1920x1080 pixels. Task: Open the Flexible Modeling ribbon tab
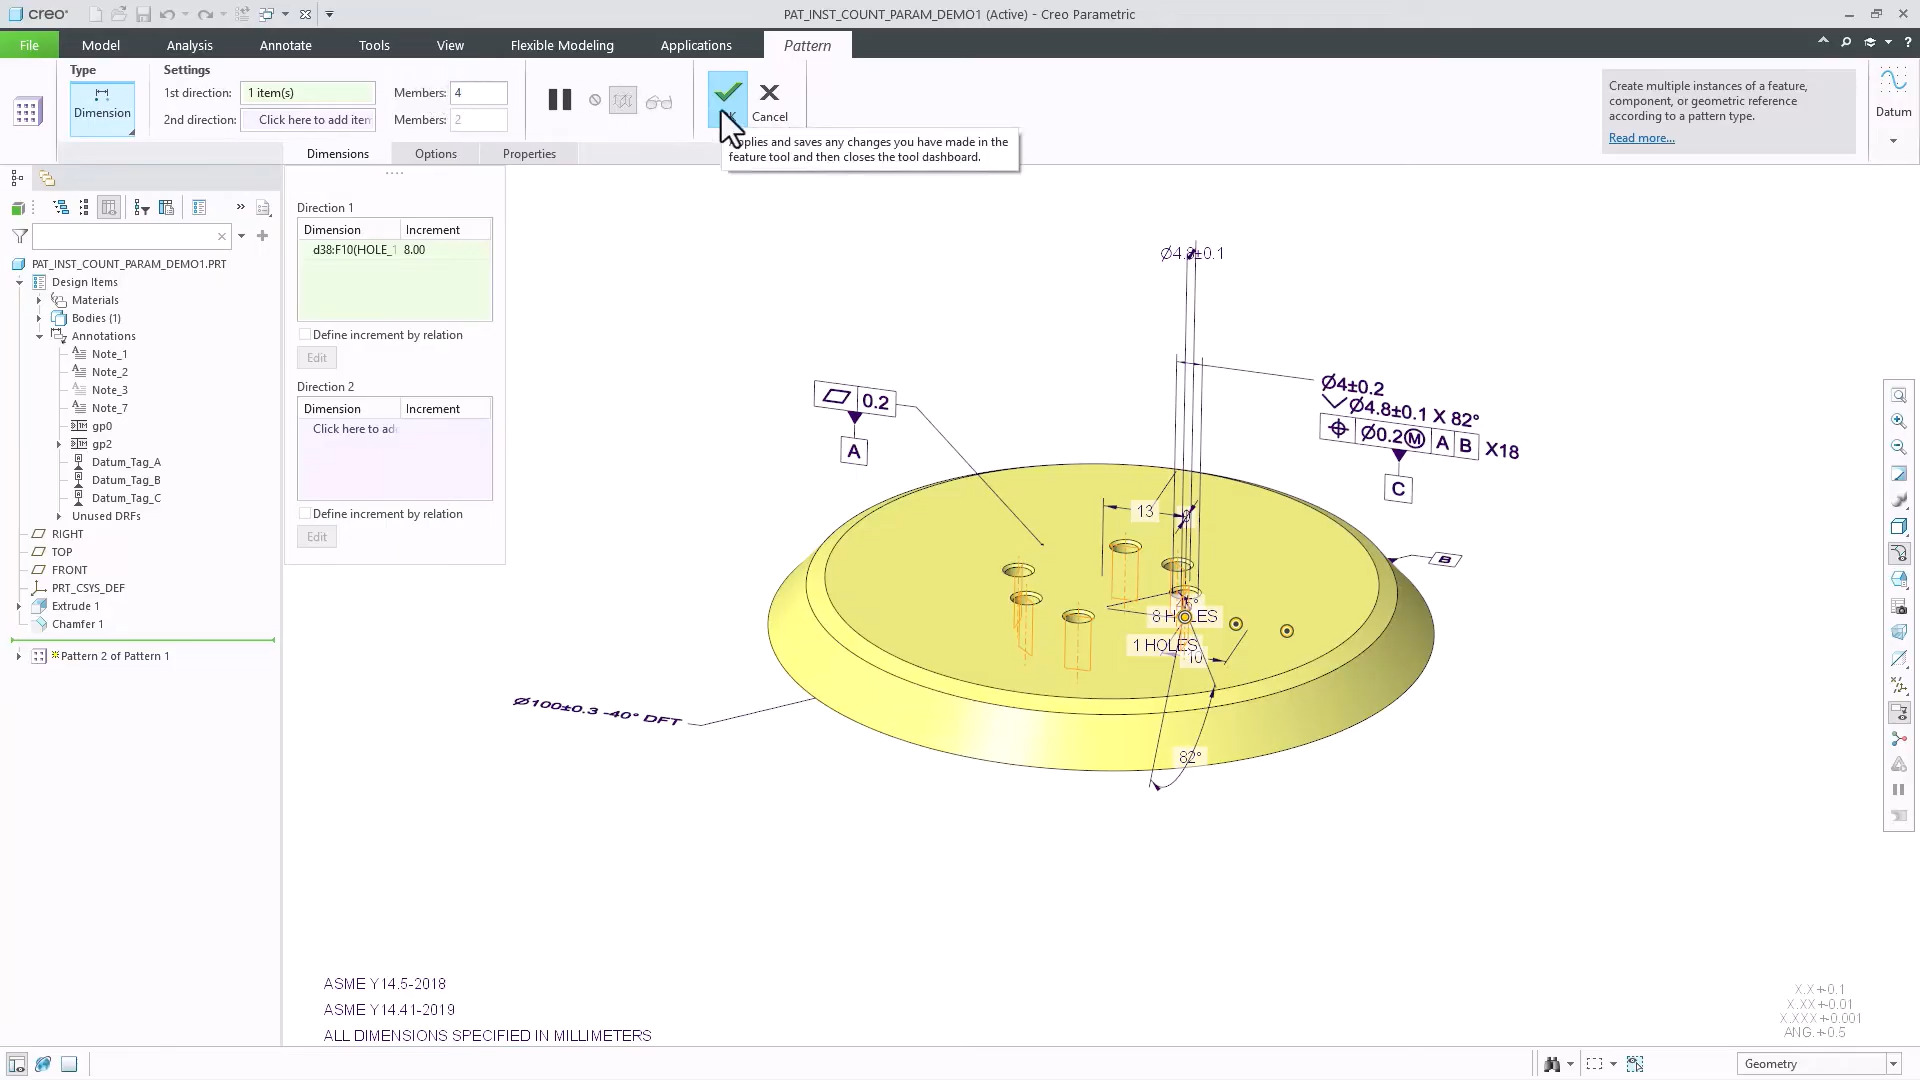pyautogui.click(x=562, y=45)
